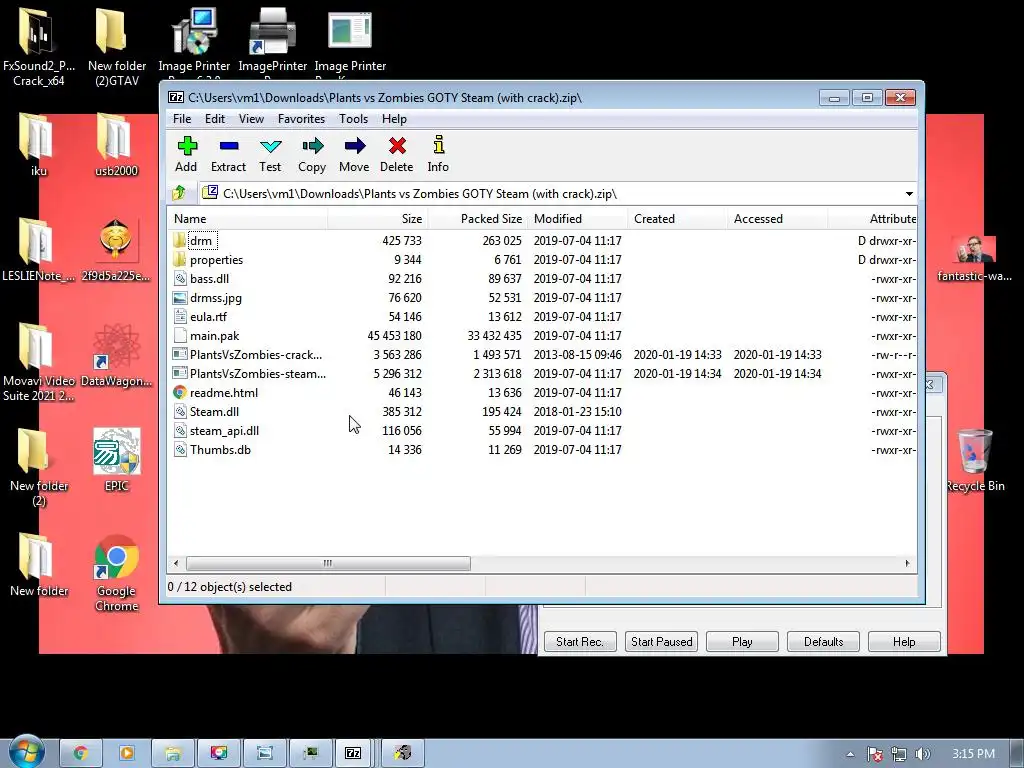1024x768 pixels.
Task: Select the drmss.jpg image icon
Action: coord(180,298)
